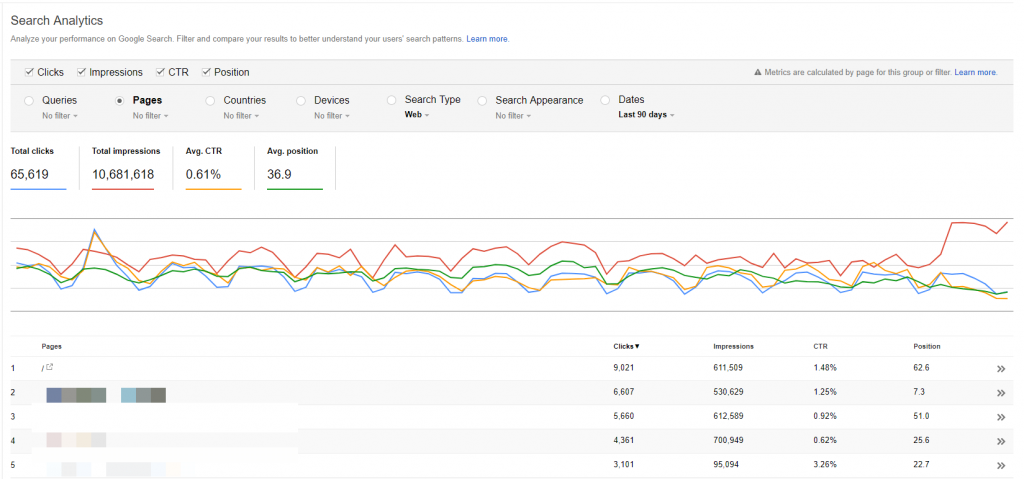This screenshot has width=1024, height=479.
Task: Select the Search Type radio button
Action: pyautogui.click(x=392, y=101)
